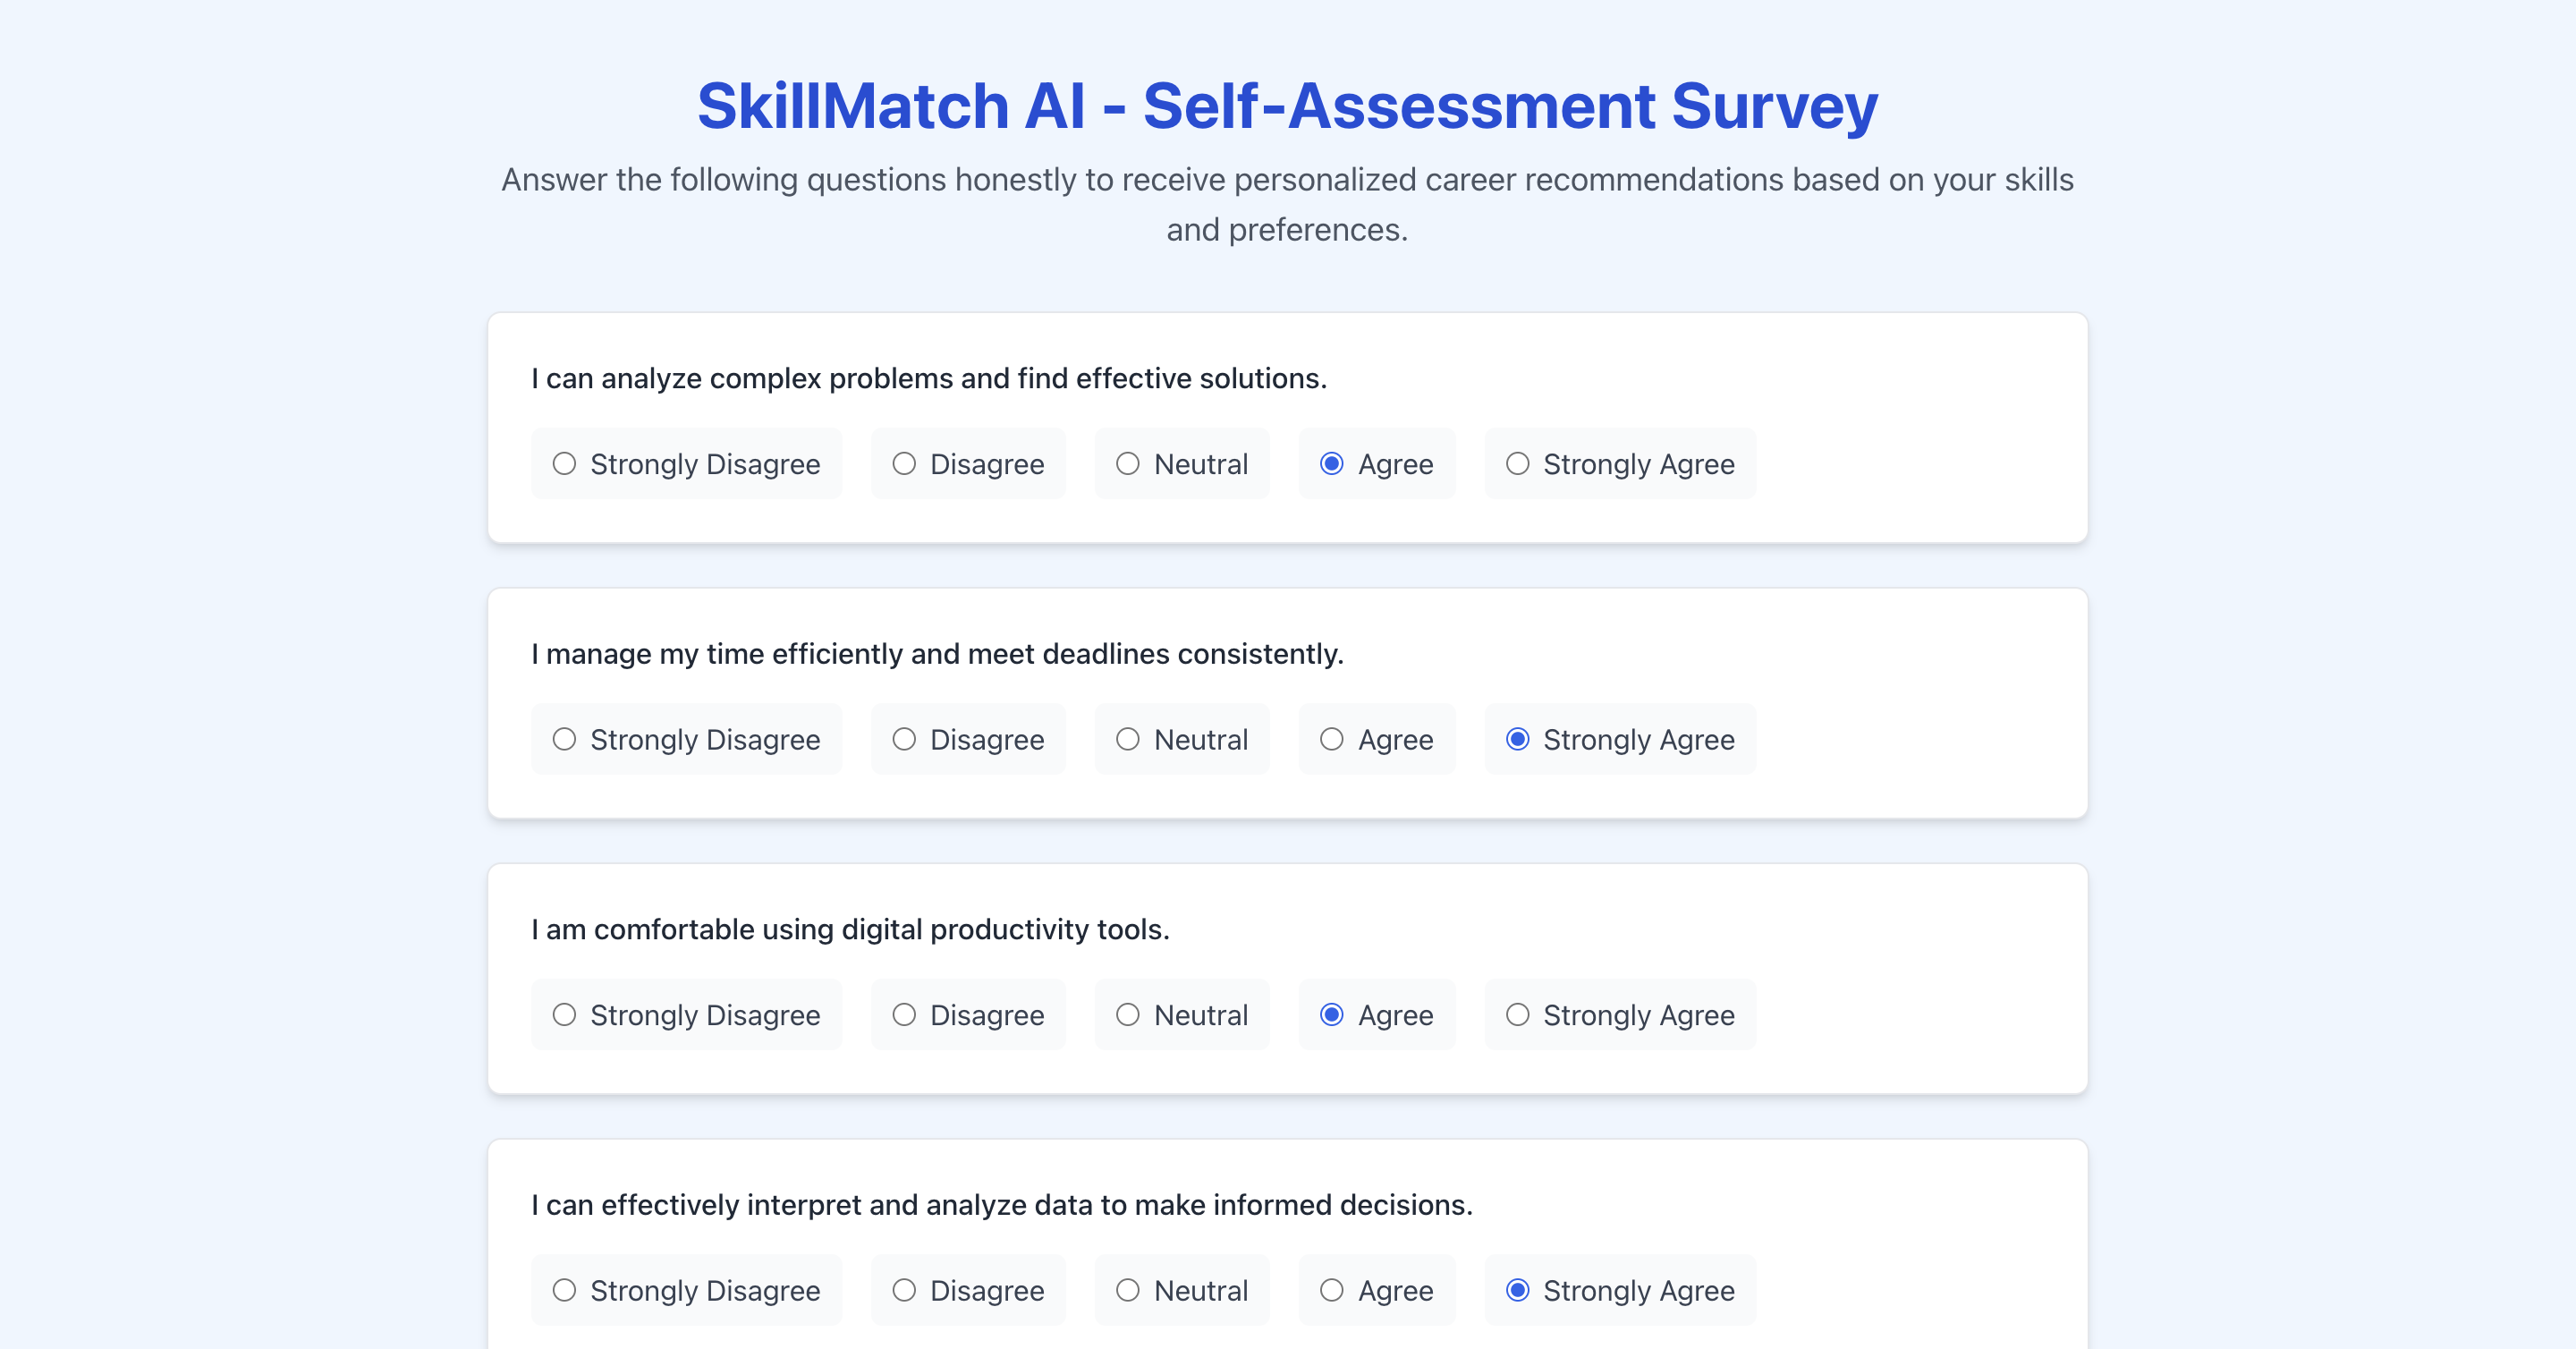
Task: Select Strongly Disagree for time management question
Action: pyautogui.click(x=564, y=740)
